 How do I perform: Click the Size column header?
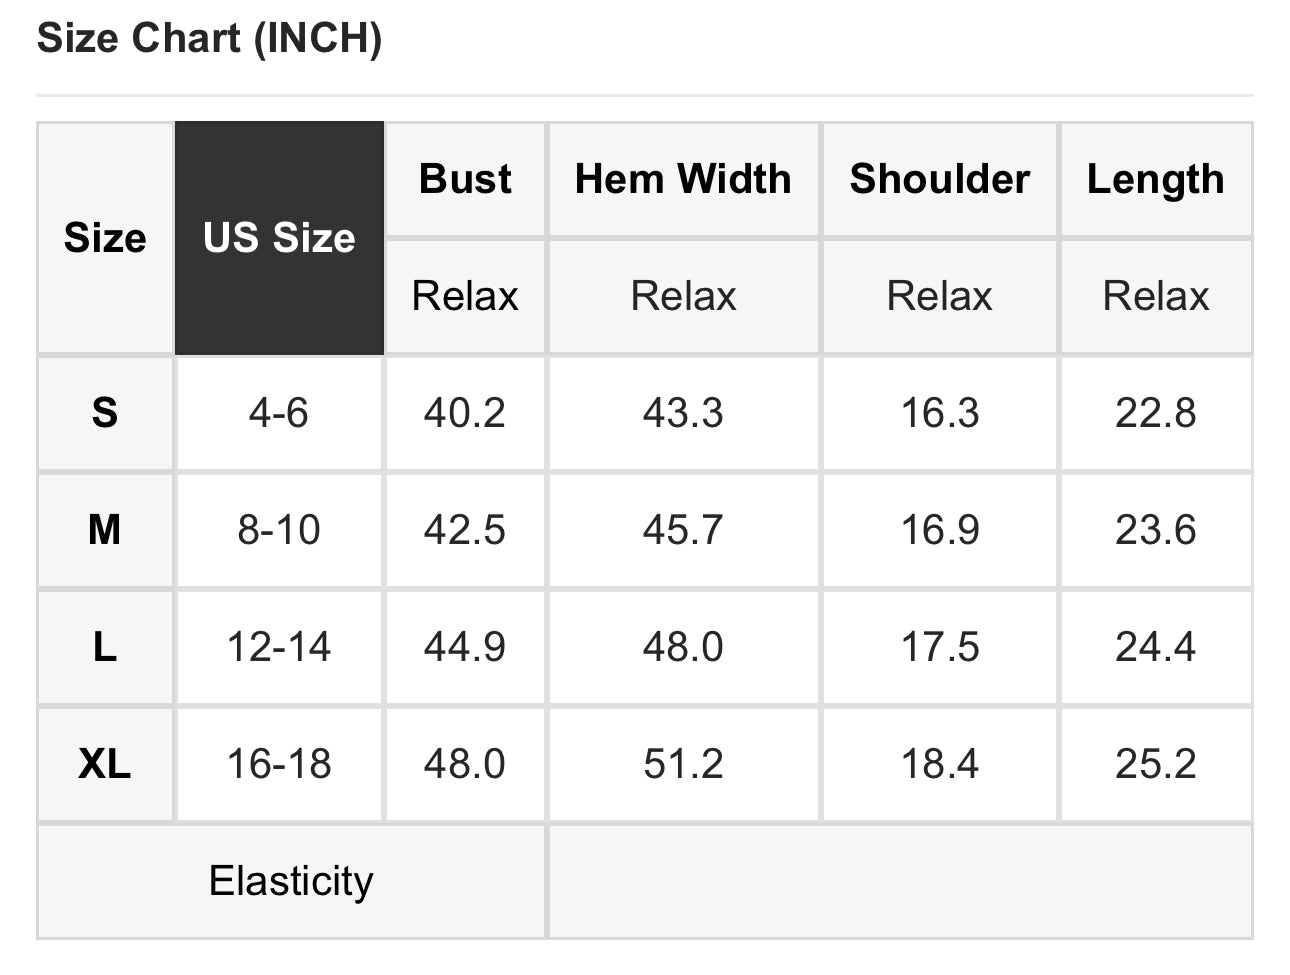[x=105, y=238]
